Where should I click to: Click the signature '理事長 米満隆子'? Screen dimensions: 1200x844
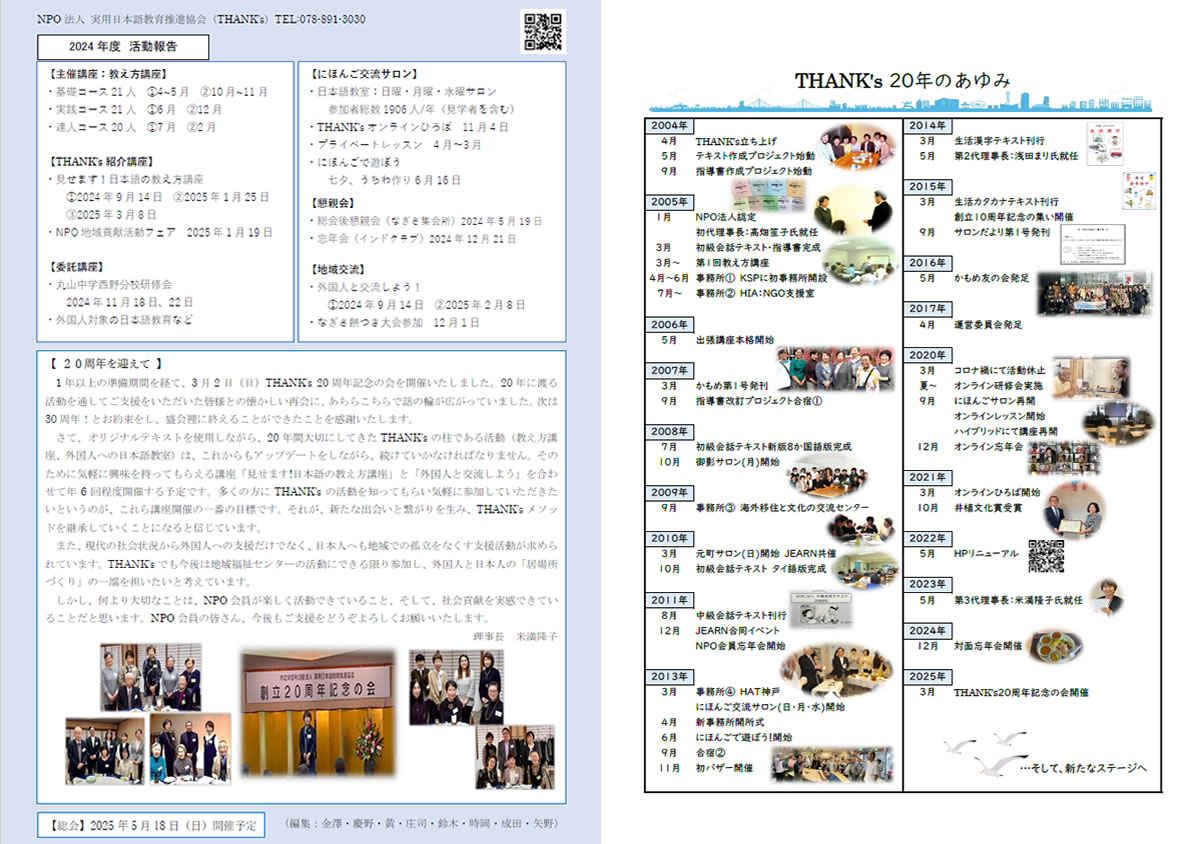click(514, 635)
